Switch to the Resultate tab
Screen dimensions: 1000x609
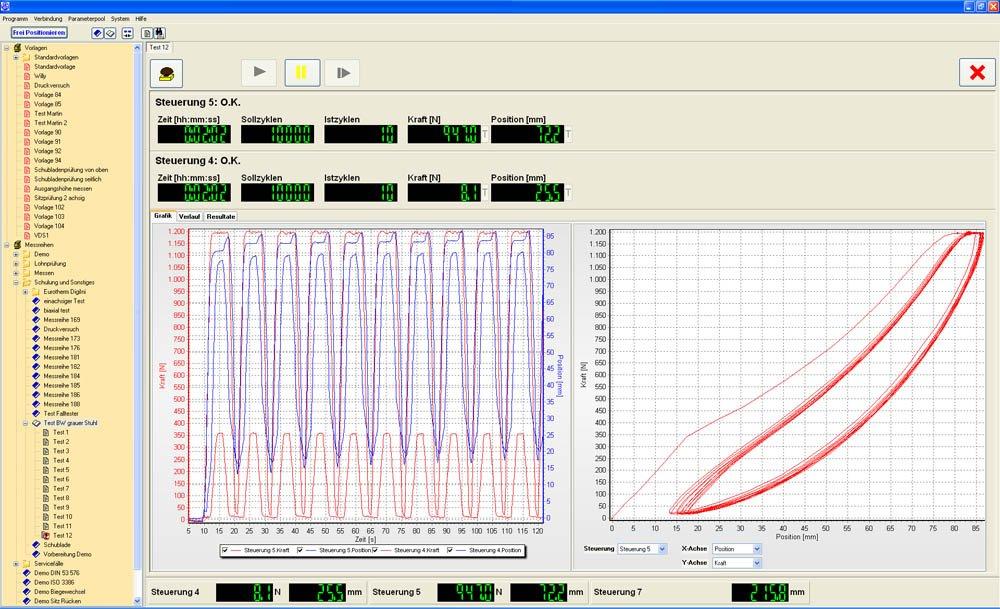pyautogui.click(x=221, y=216)
